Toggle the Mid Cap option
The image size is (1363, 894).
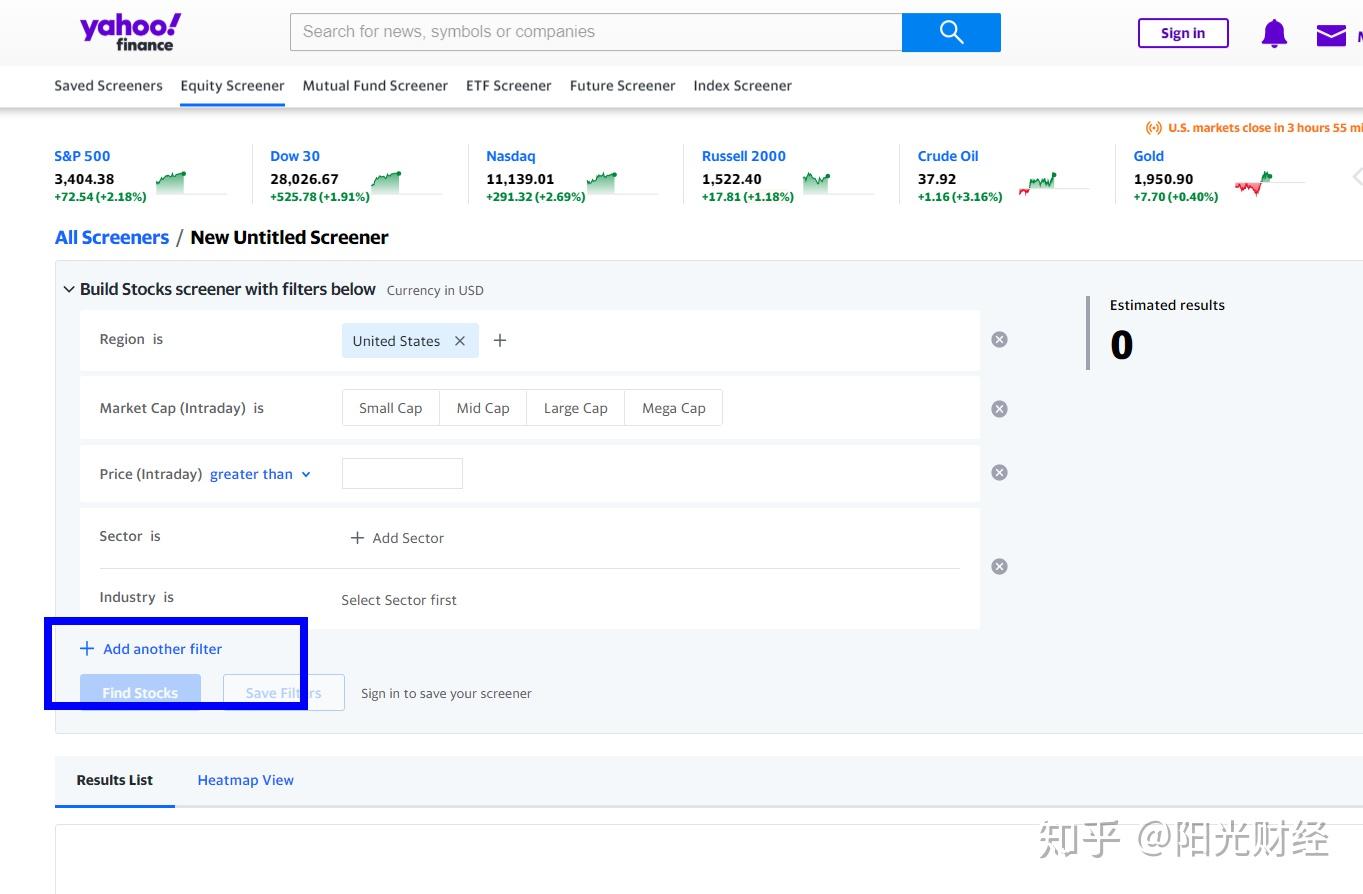(x=483, y=408)
